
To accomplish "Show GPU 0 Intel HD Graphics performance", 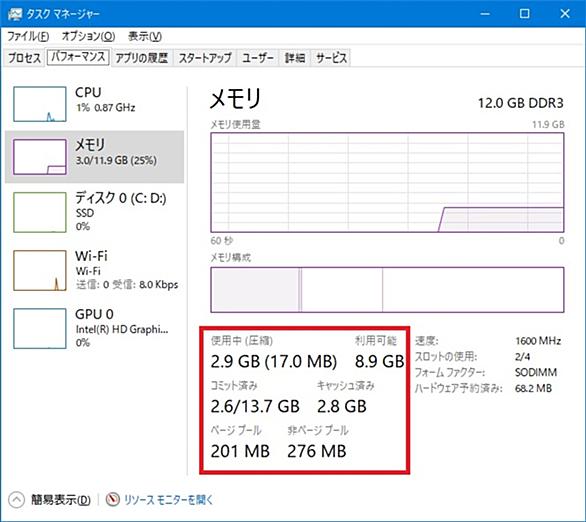I will point(94,328).
